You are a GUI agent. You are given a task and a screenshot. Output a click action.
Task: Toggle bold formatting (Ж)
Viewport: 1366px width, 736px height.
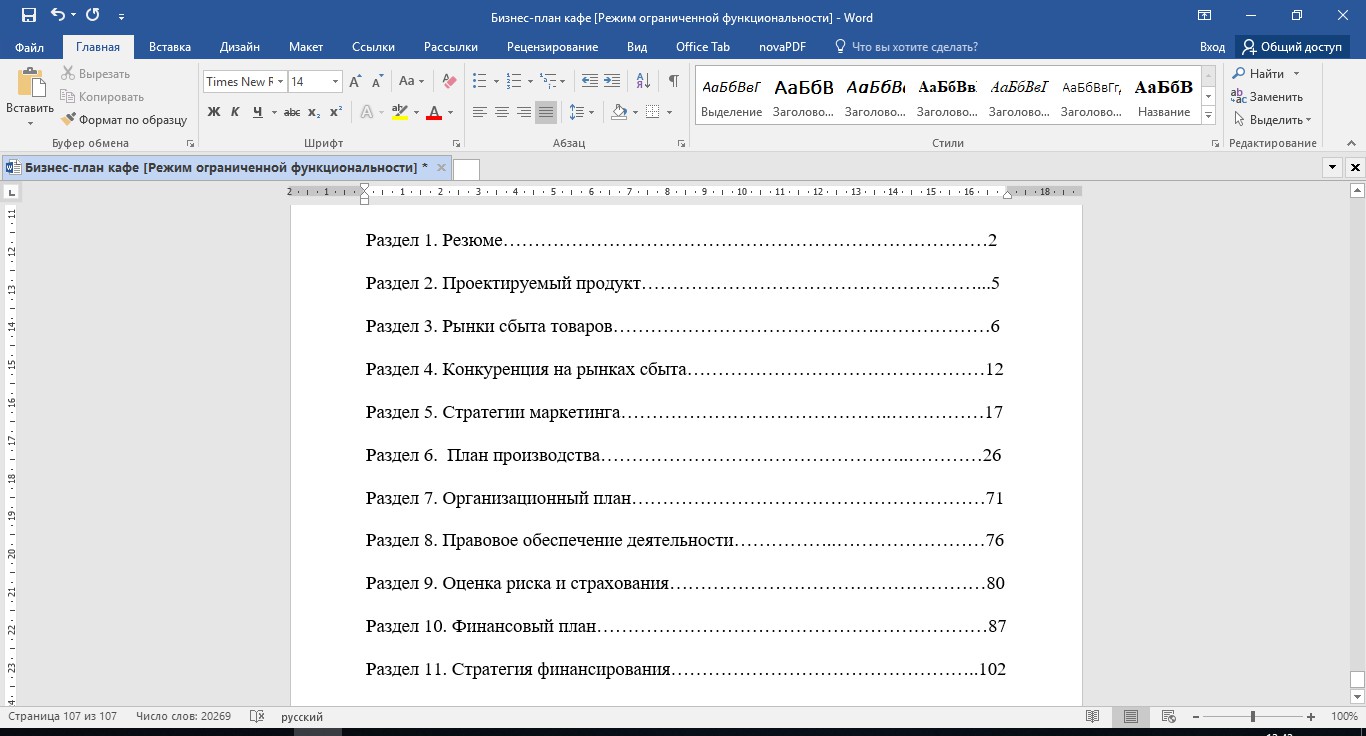pos(214,112)
